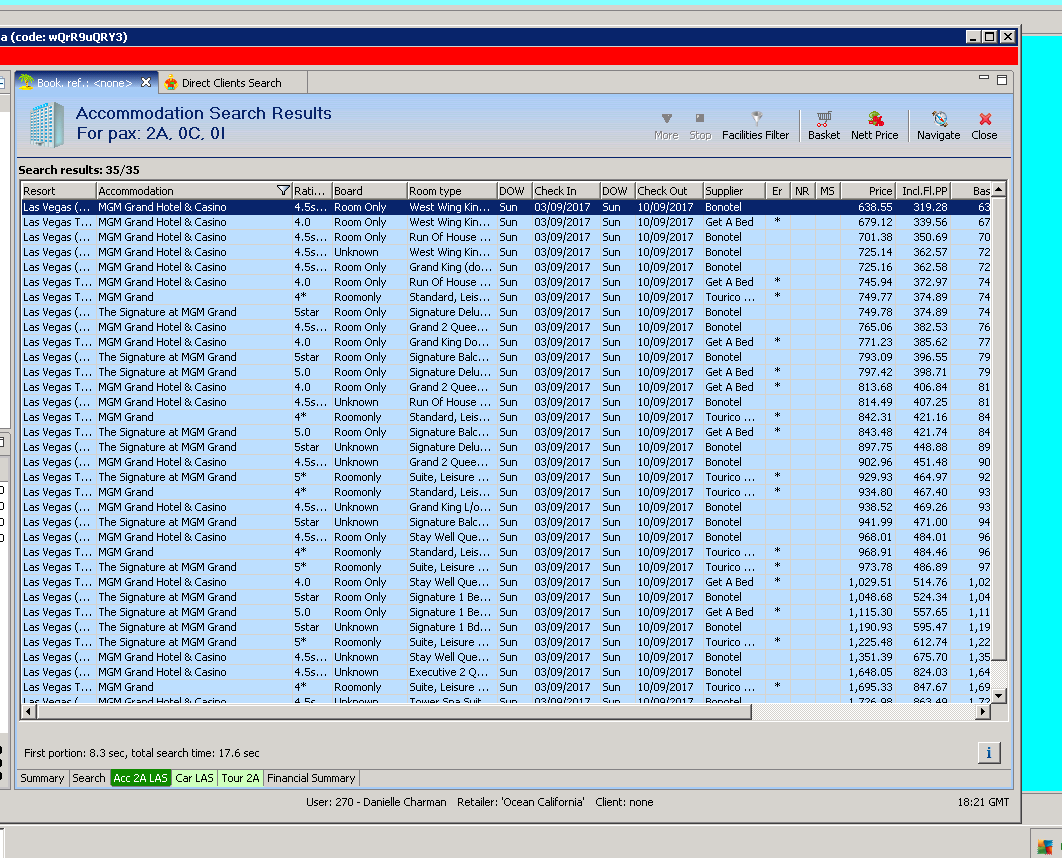Select row with price 793.09
The width and height of the screenshot is (1062, 858).
point(506,357)
